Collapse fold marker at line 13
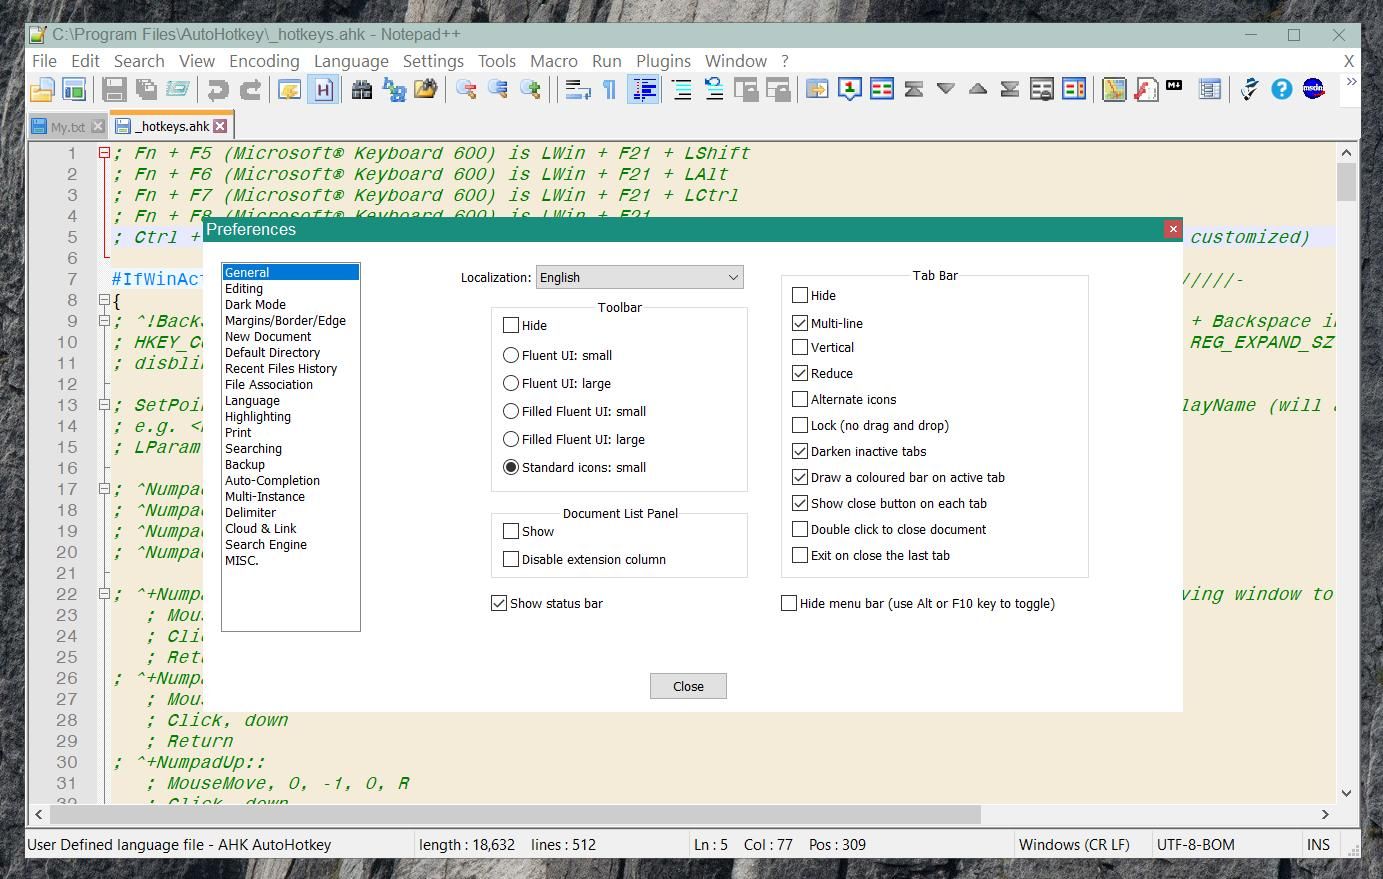Image resolution: width=1383 pixels, height=879 pixels. pos(104,405)
